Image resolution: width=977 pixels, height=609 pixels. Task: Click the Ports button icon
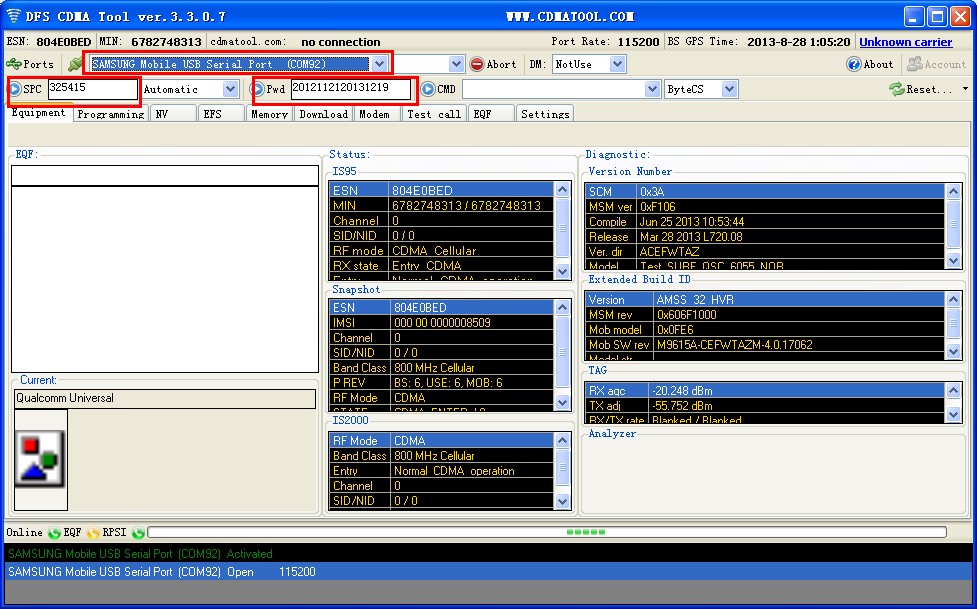[14, 64]
